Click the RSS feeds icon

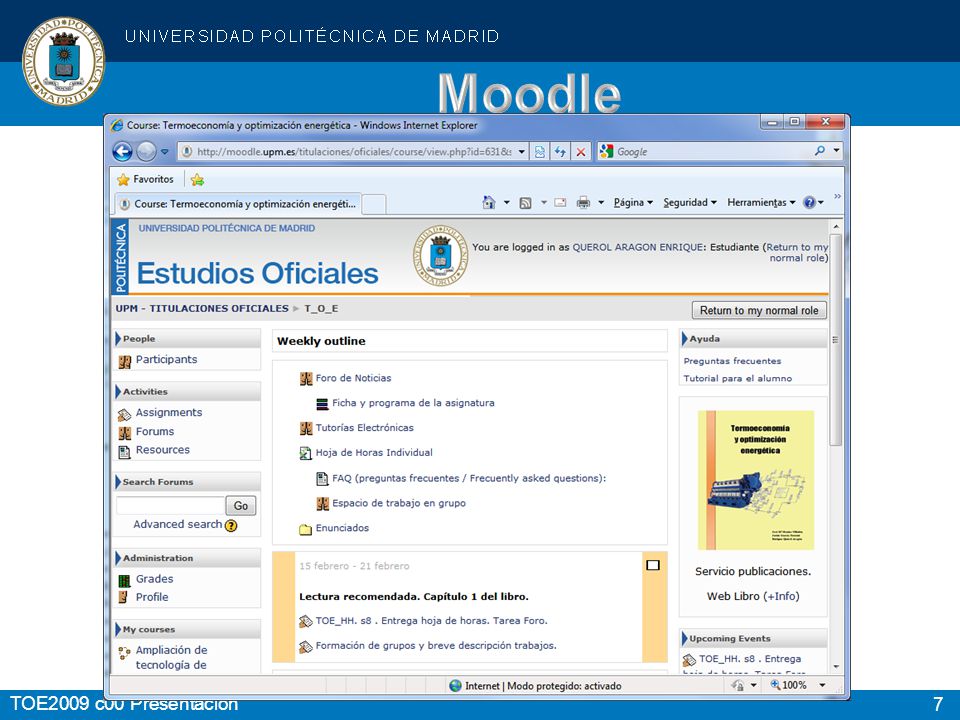525,203
